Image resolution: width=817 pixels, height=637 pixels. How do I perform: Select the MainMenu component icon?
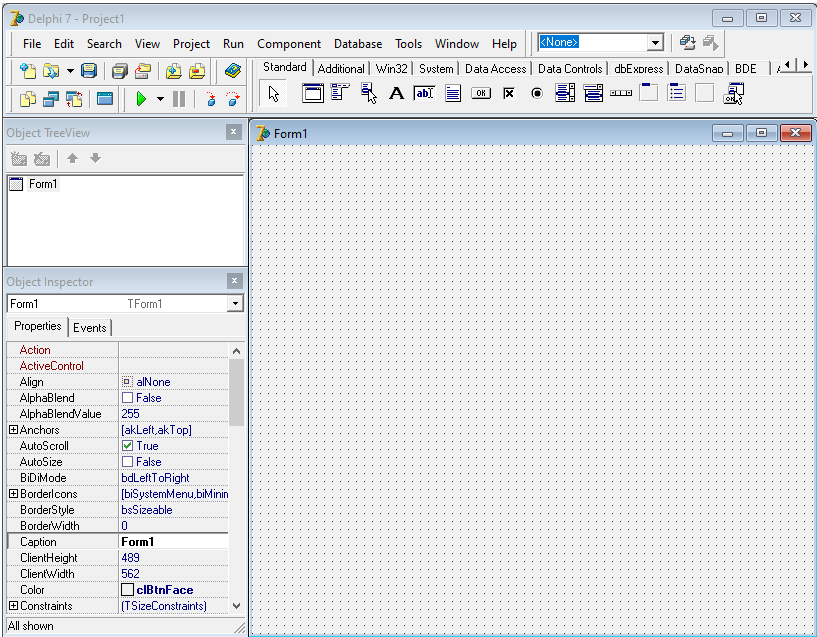point(340,93)
